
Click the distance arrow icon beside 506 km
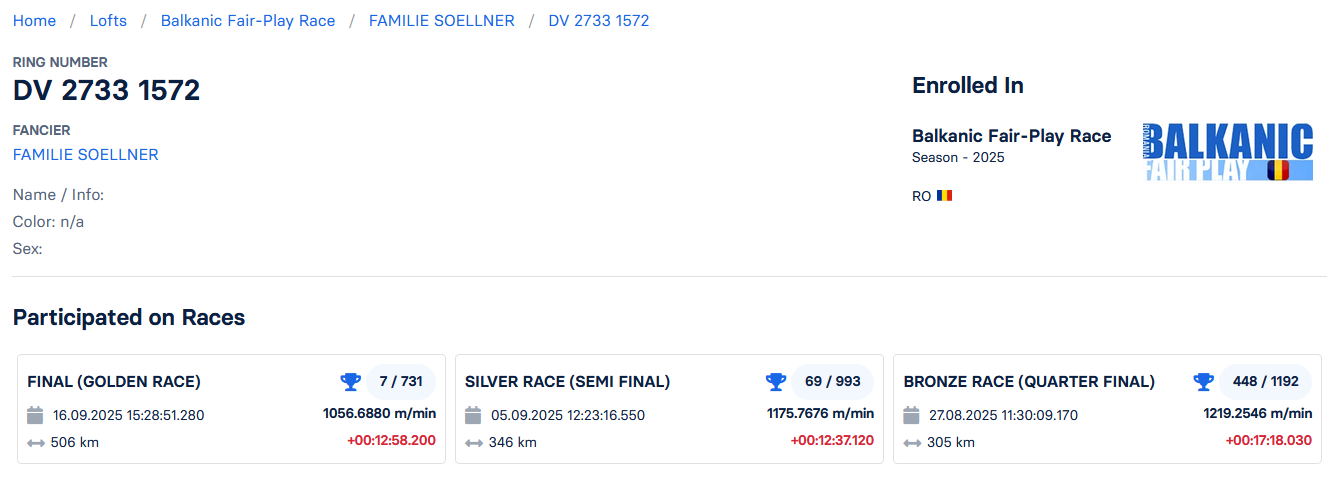click(35, 442)
